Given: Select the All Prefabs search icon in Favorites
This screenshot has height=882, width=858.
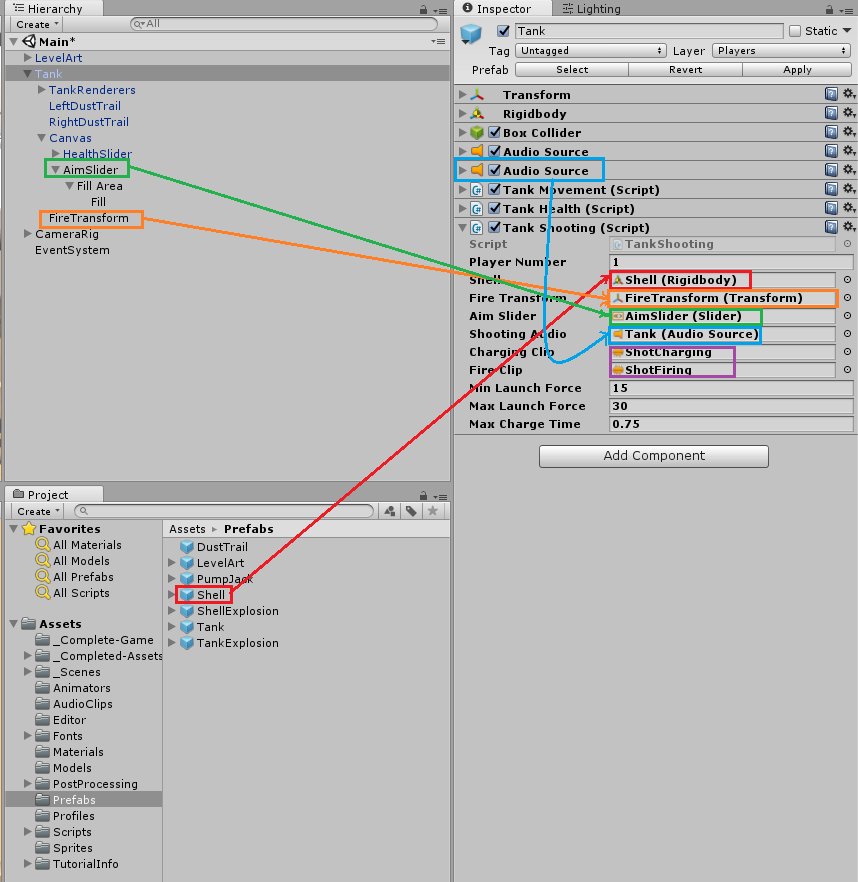Looking at the screenshot, I should pos(41,577).
